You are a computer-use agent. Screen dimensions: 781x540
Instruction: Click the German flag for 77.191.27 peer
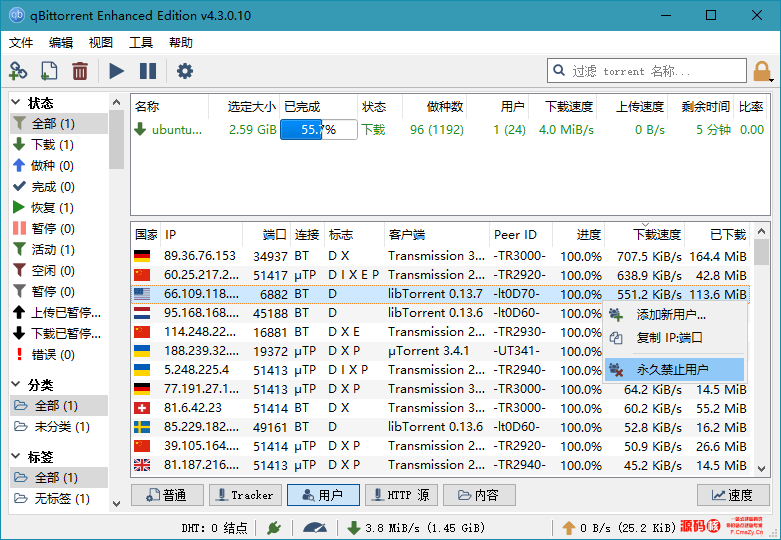coord(142,389)
